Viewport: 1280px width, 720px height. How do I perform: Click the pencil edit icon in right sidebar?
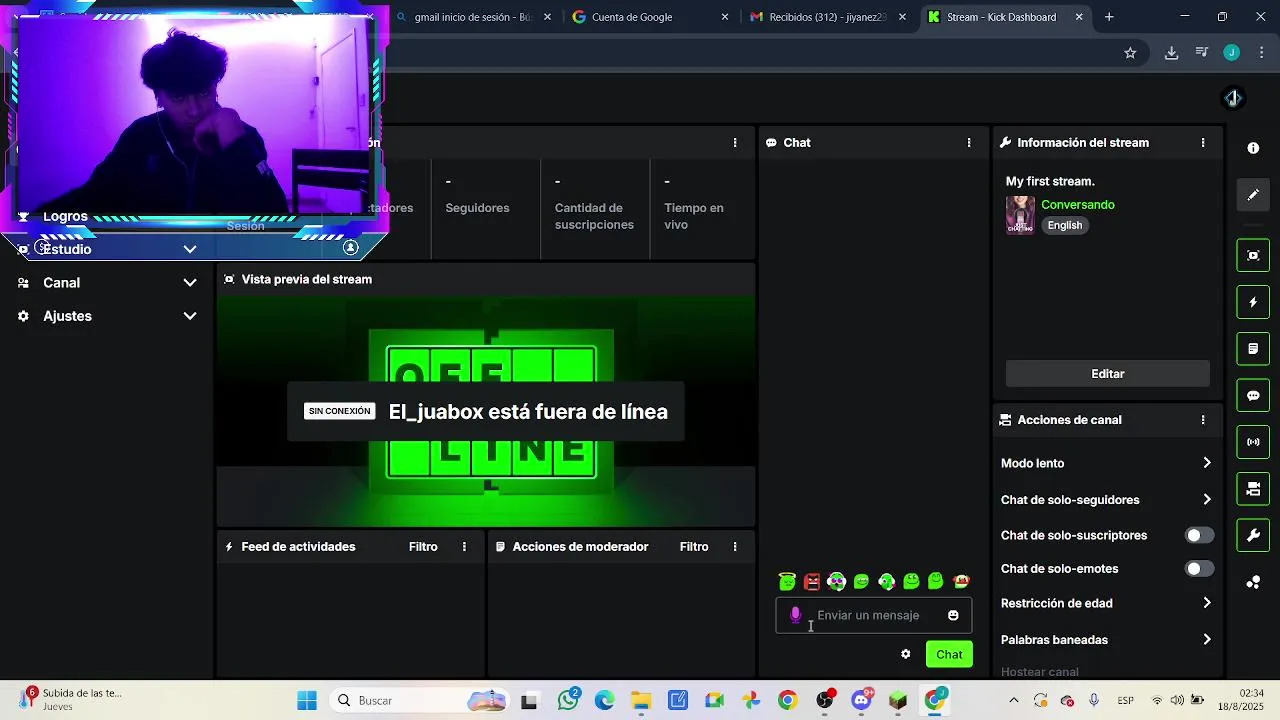pos(1253,195)
